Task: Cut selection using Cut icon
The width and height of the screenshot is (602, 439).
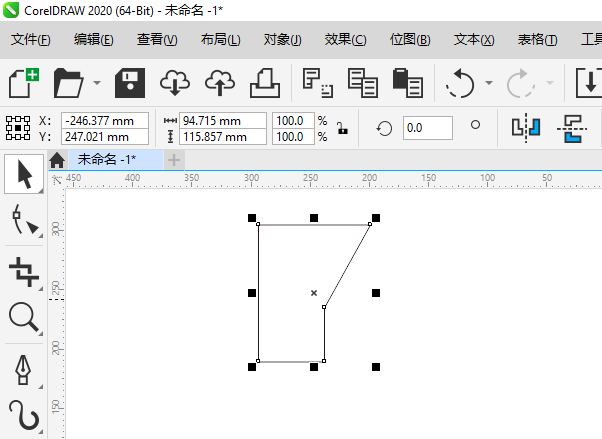Action: click(318, 83)
